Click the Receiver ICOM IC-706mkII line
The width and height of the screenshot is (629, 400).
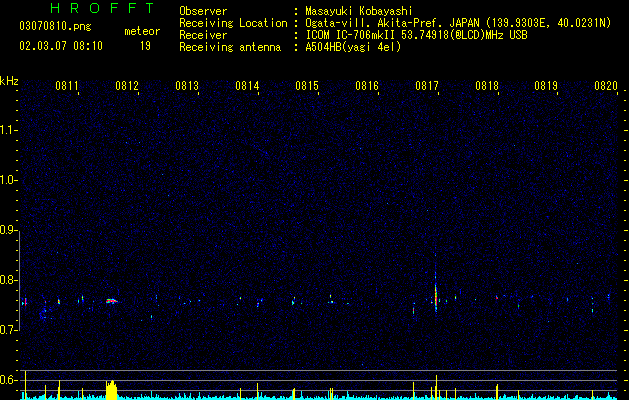353,35
